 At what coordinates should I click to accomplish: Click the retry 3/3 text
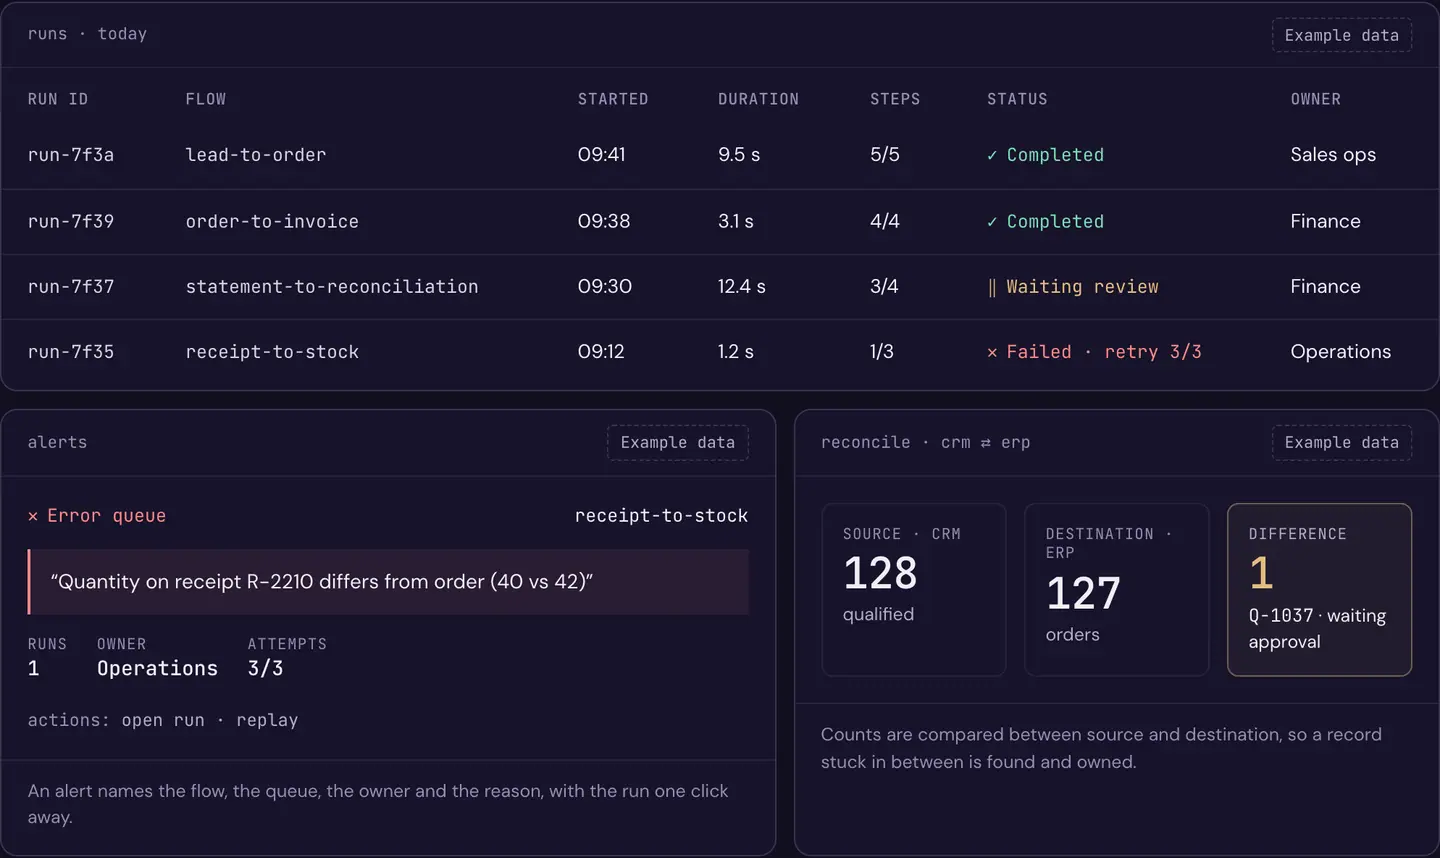pyautogui.click(x=1153, y=352)
